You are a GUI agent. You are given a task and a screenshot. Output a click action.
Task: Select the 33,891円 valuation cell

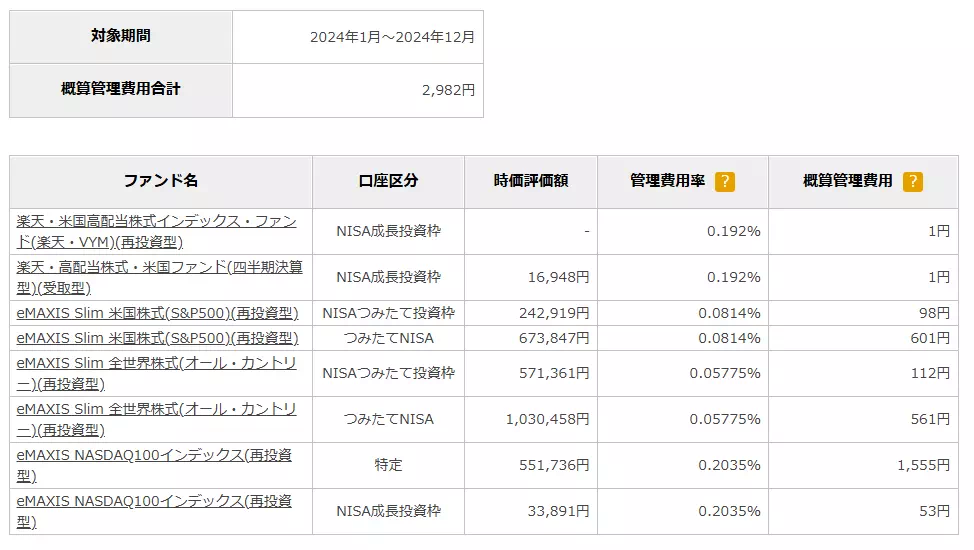pyautogui.click(x=531, y=511)
